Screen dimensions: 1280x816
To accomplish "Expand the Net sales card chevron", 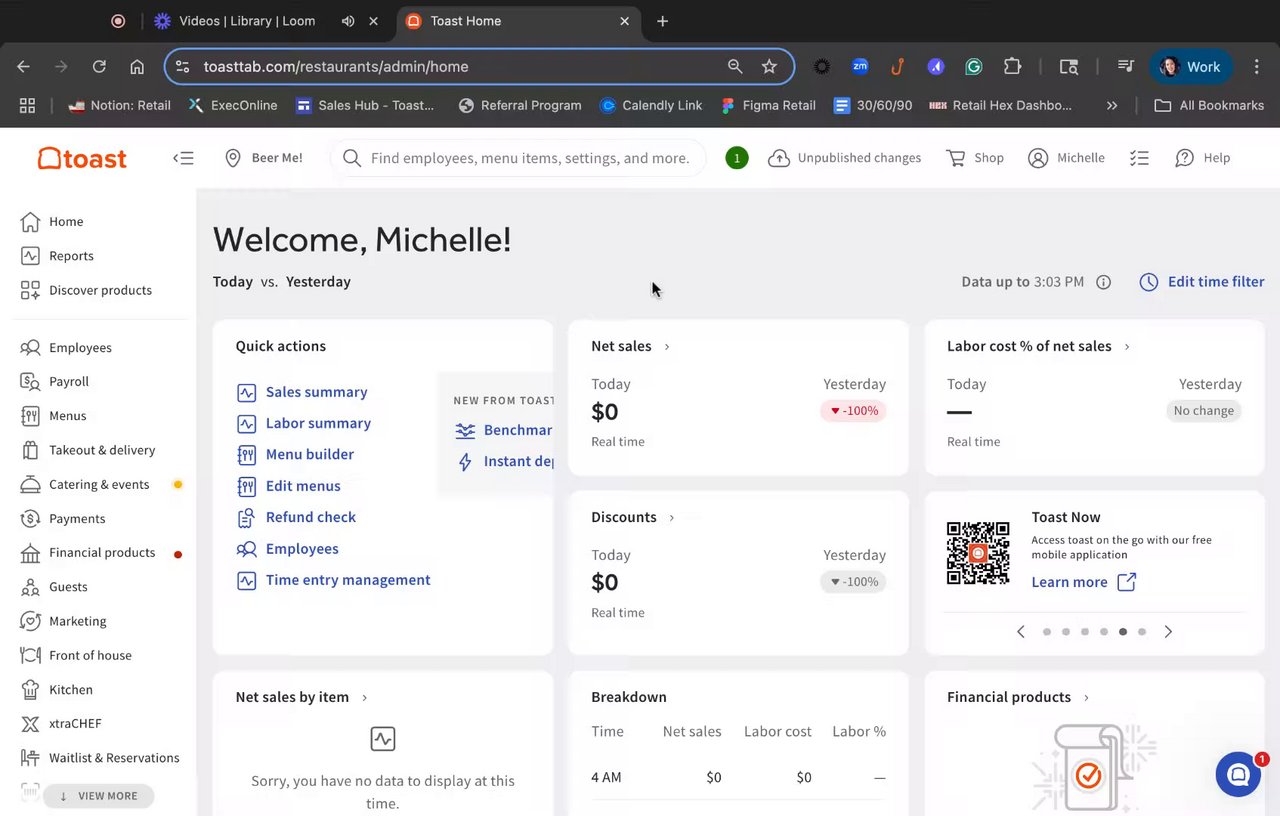I will coord(667,347).
